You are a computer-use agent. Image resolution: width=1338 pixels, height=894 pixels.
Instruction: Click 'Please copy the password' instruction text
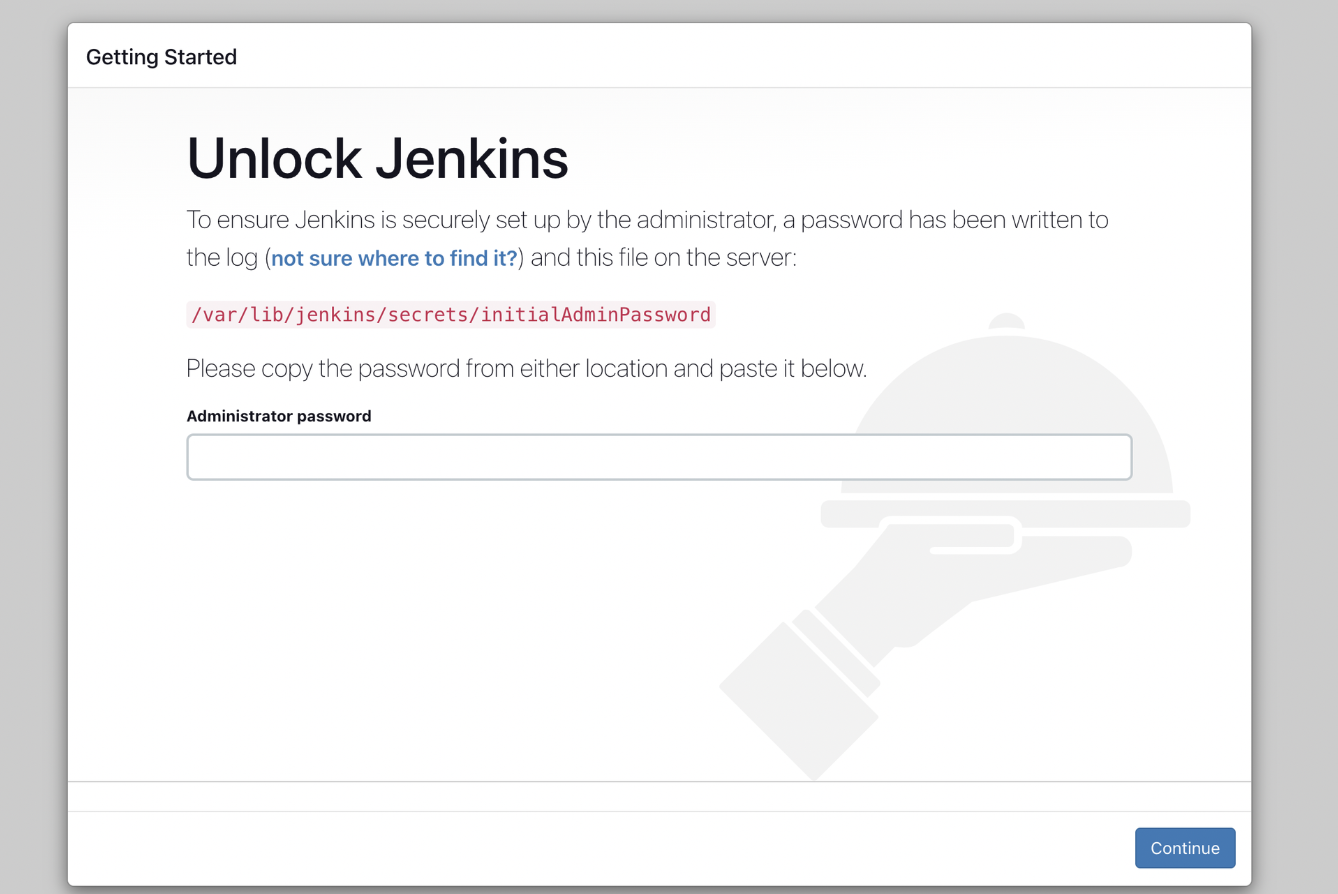[x=526, y=368]
